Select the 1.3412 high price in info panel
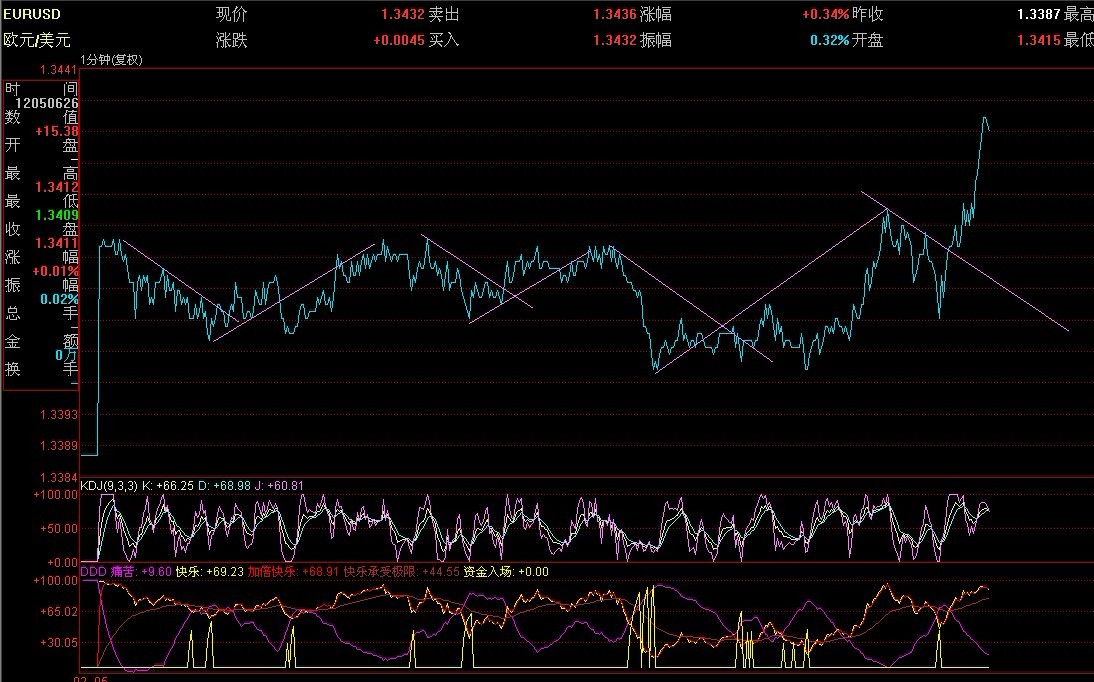This screenshot has width=1094, height=682. click(57, 187)
